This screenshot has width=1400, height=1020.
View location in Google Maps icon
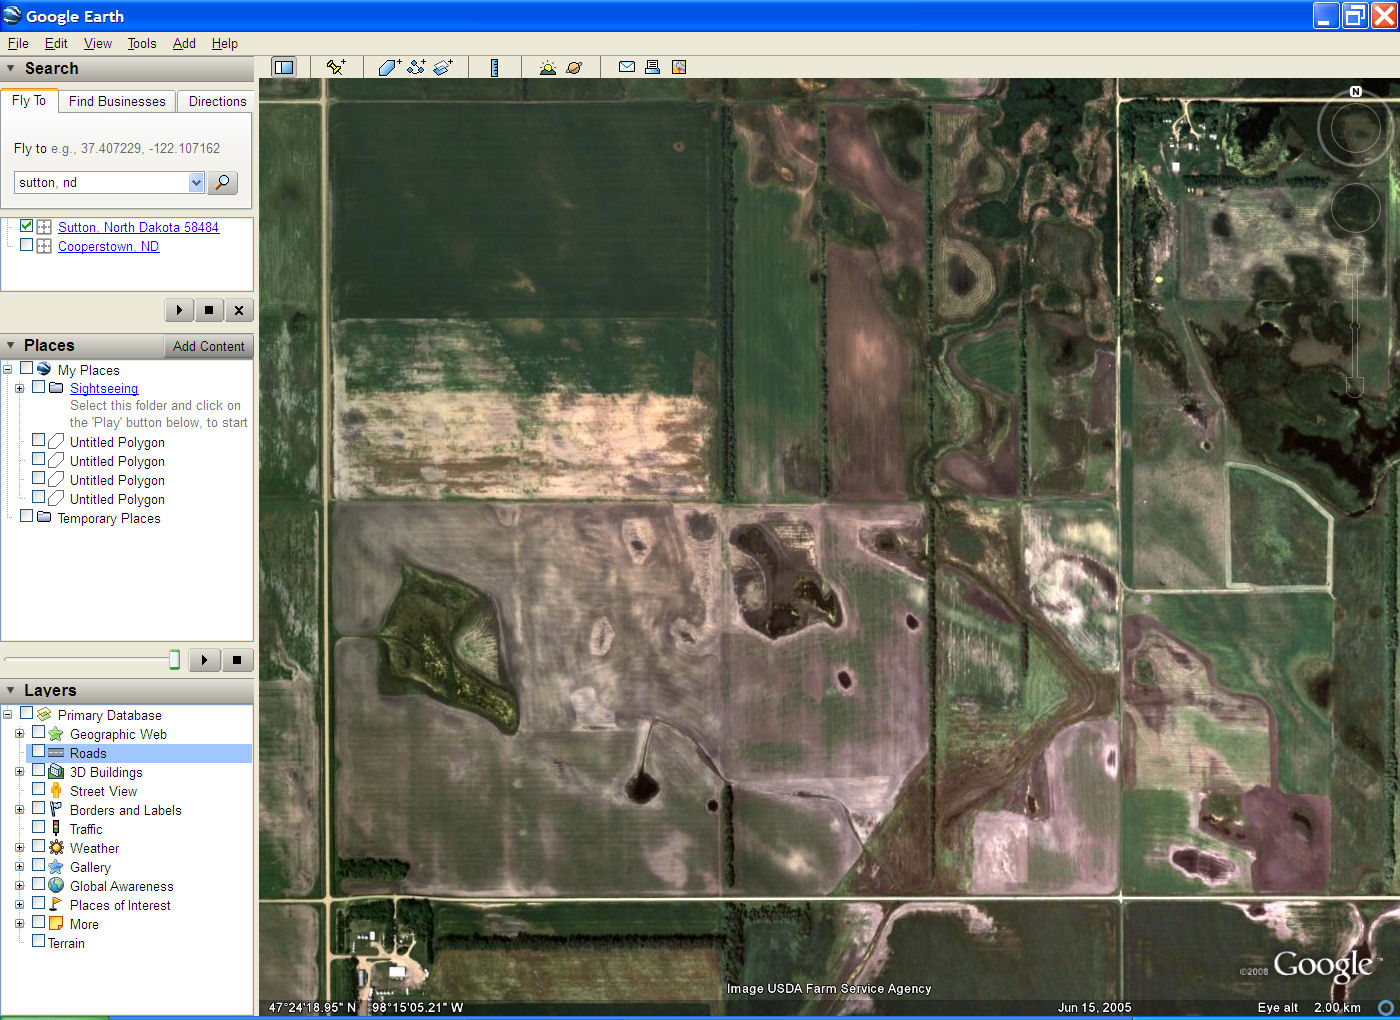[679, 67]
